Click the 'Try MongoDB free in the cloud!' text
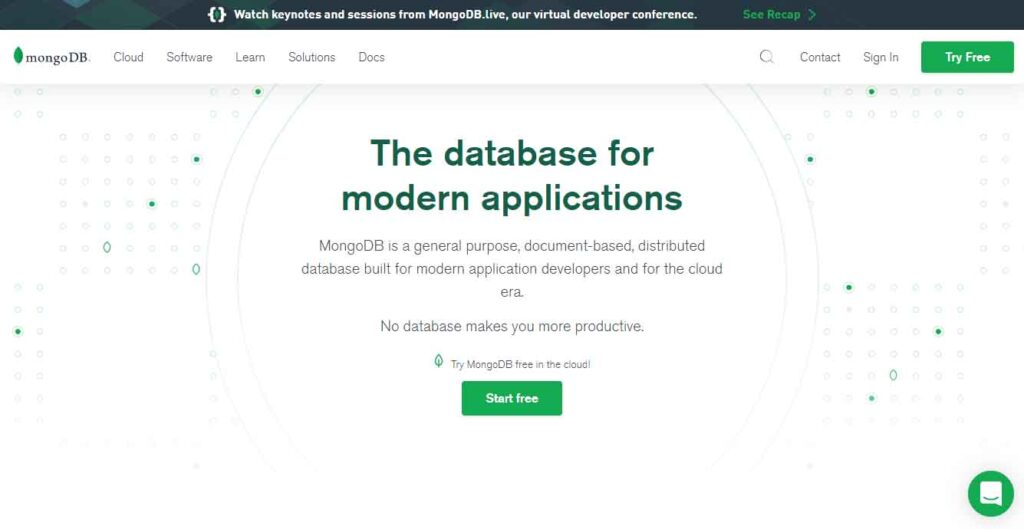The width and height of the screenshot is (1024, 529). pos(520,364)
